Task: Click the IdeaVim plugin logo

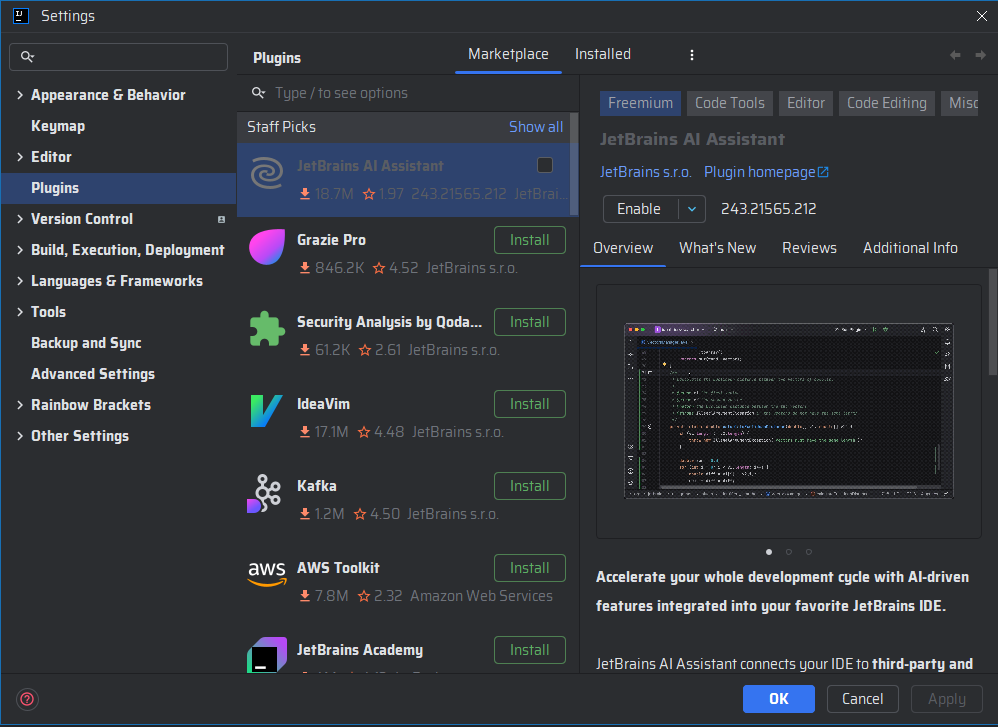Action: click(x=267, y=411)
